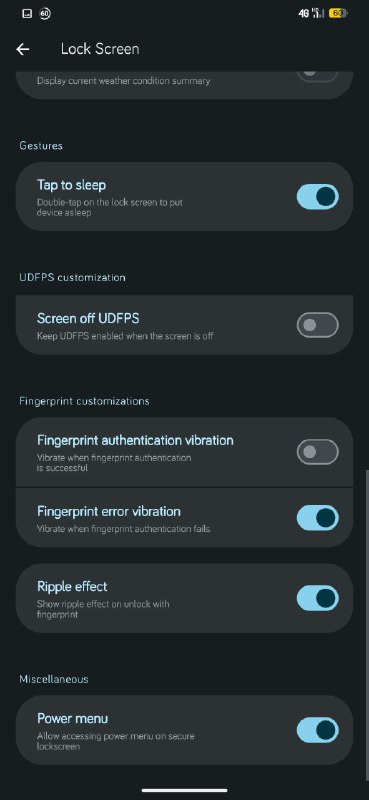Turn off Fingerprint error vibration switch
Viewport: 369px width, 800px height.
[317, 518]
